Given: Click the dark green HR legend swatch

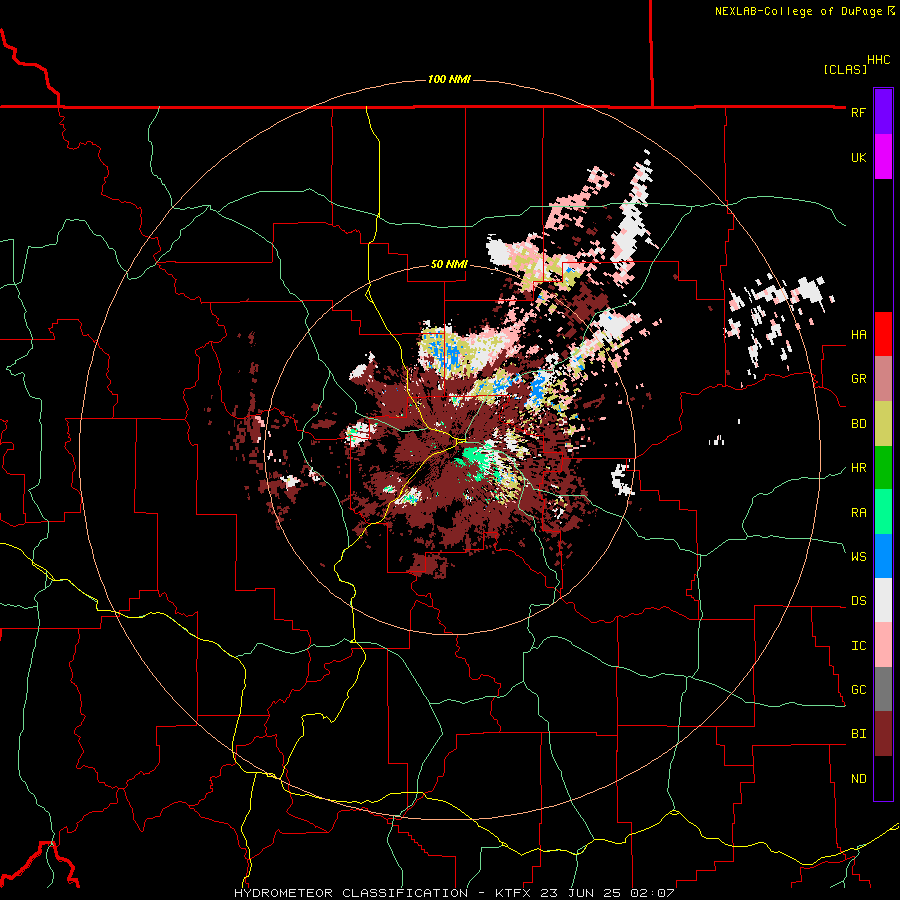Looking at the screenshot, I should click(883, 468).
